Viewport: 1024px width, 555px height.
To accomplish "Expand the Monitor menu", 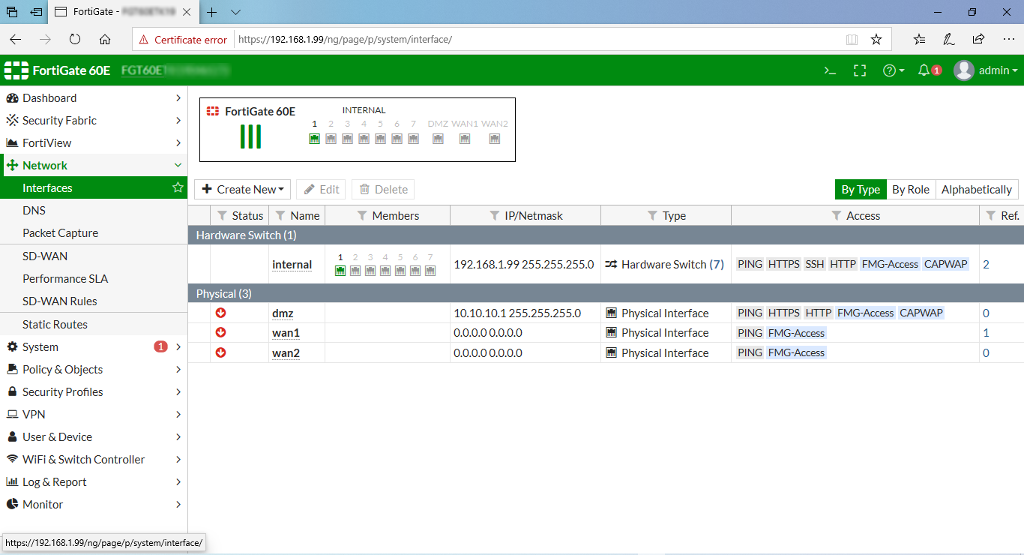I will [93, 505].
